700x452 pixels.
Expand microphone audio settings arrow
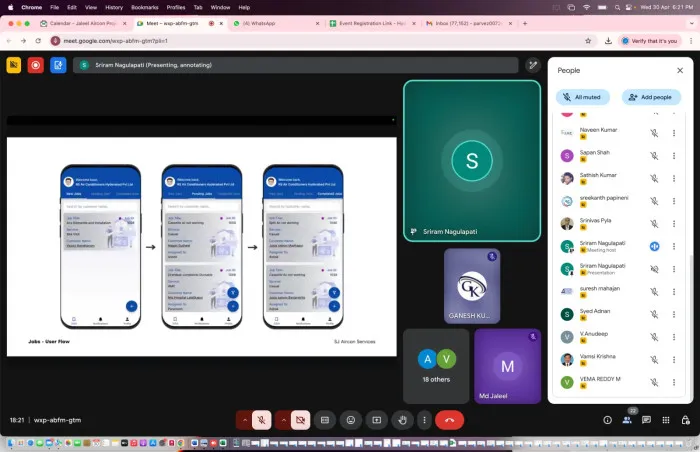pos(243,420)
